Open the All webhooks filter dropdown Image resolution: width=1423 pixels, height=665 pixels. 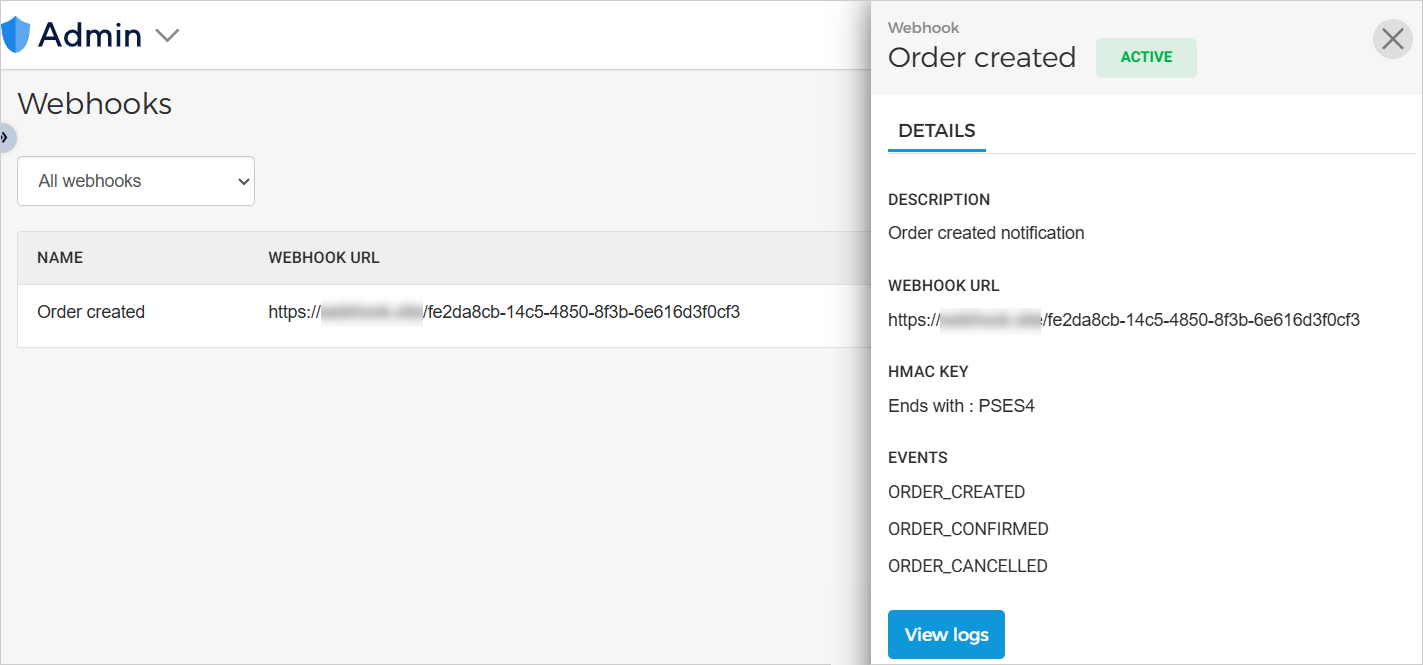point(136,181)
